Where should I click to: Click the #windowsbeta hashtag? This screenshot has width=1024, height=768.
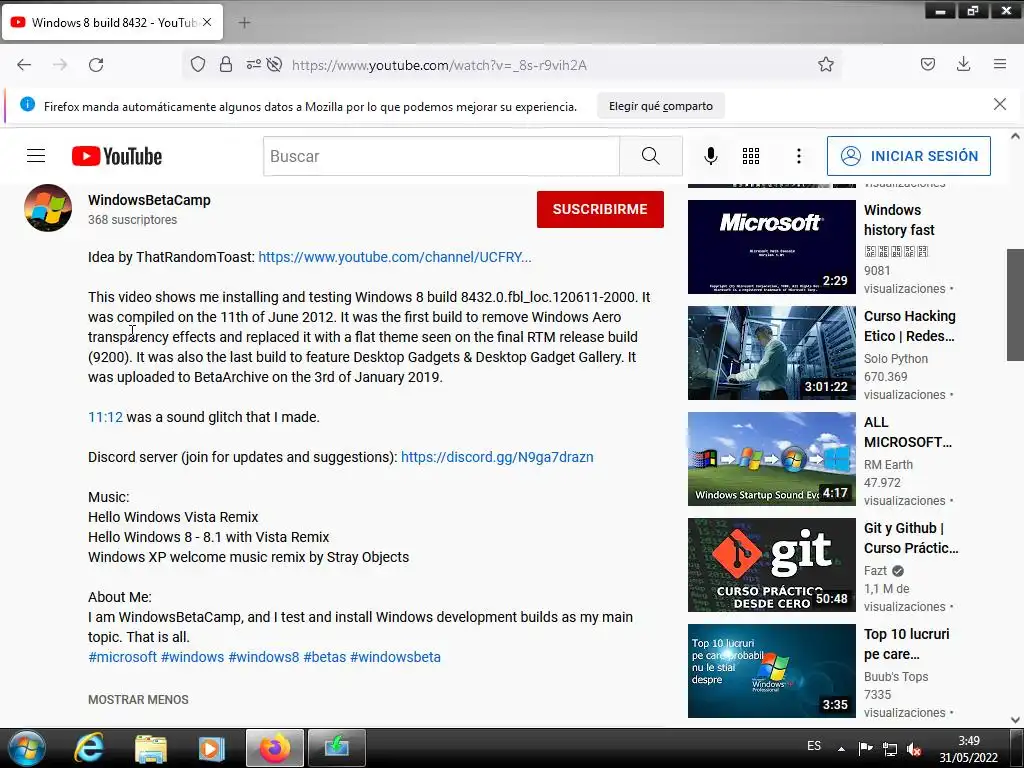point(395,657)
